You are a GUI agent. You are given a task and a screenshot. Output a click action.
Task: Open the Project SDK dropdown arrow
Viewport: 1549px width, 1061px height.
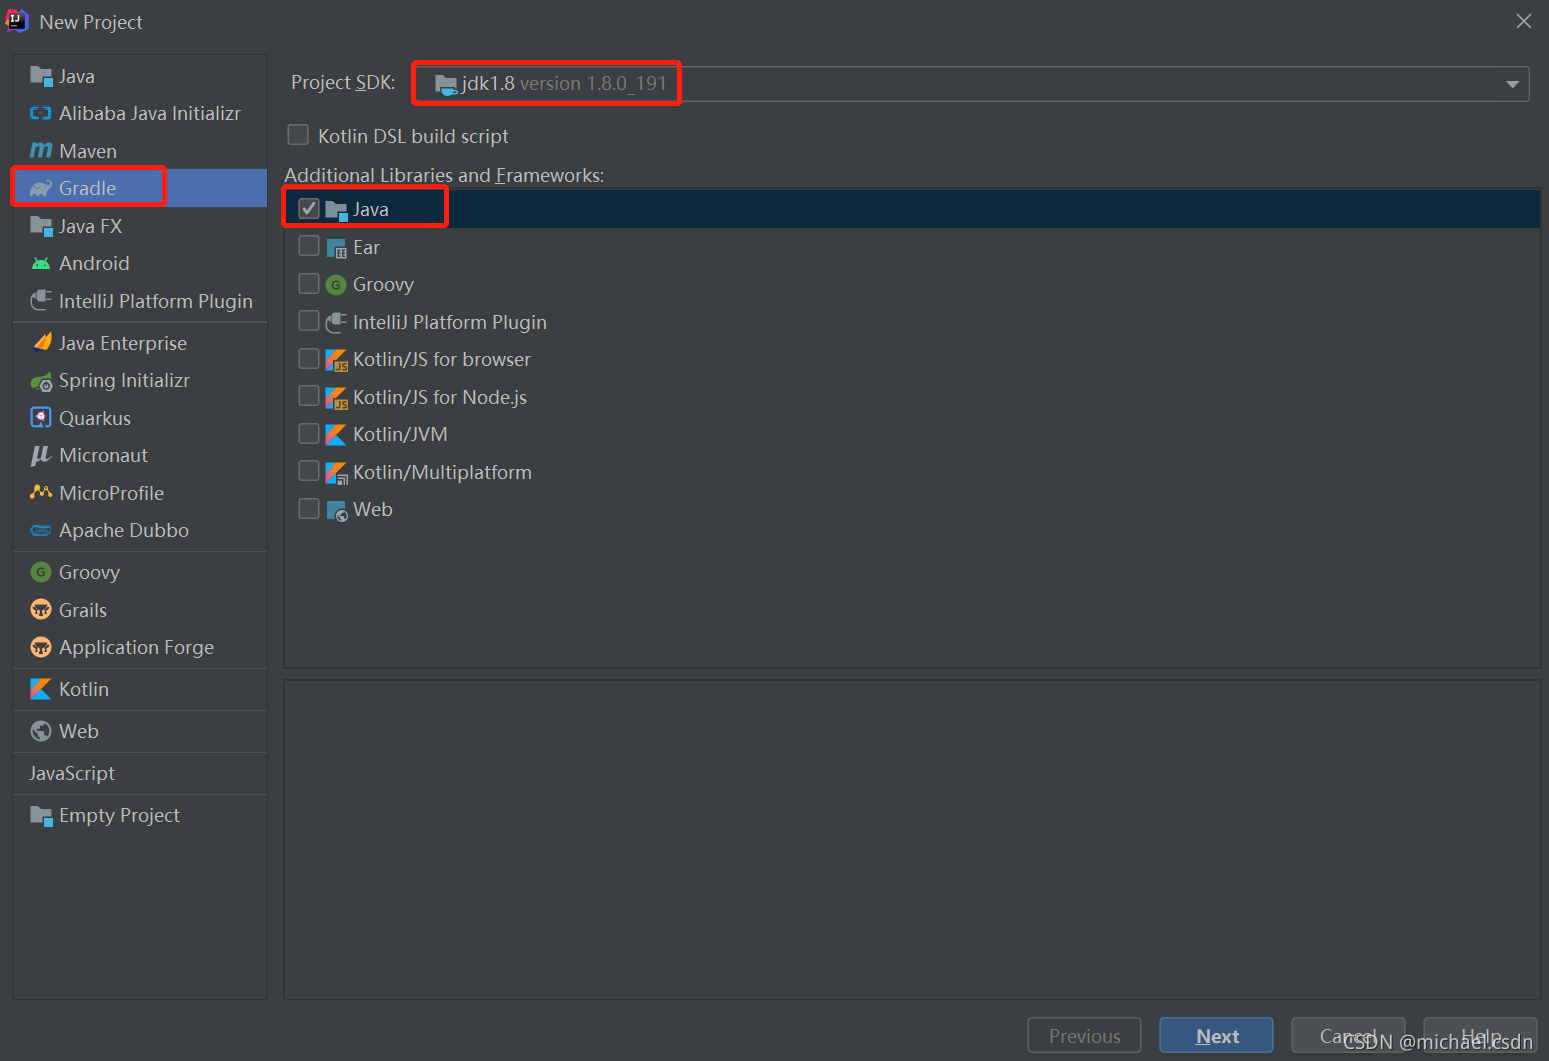[x=1512, y=84]
